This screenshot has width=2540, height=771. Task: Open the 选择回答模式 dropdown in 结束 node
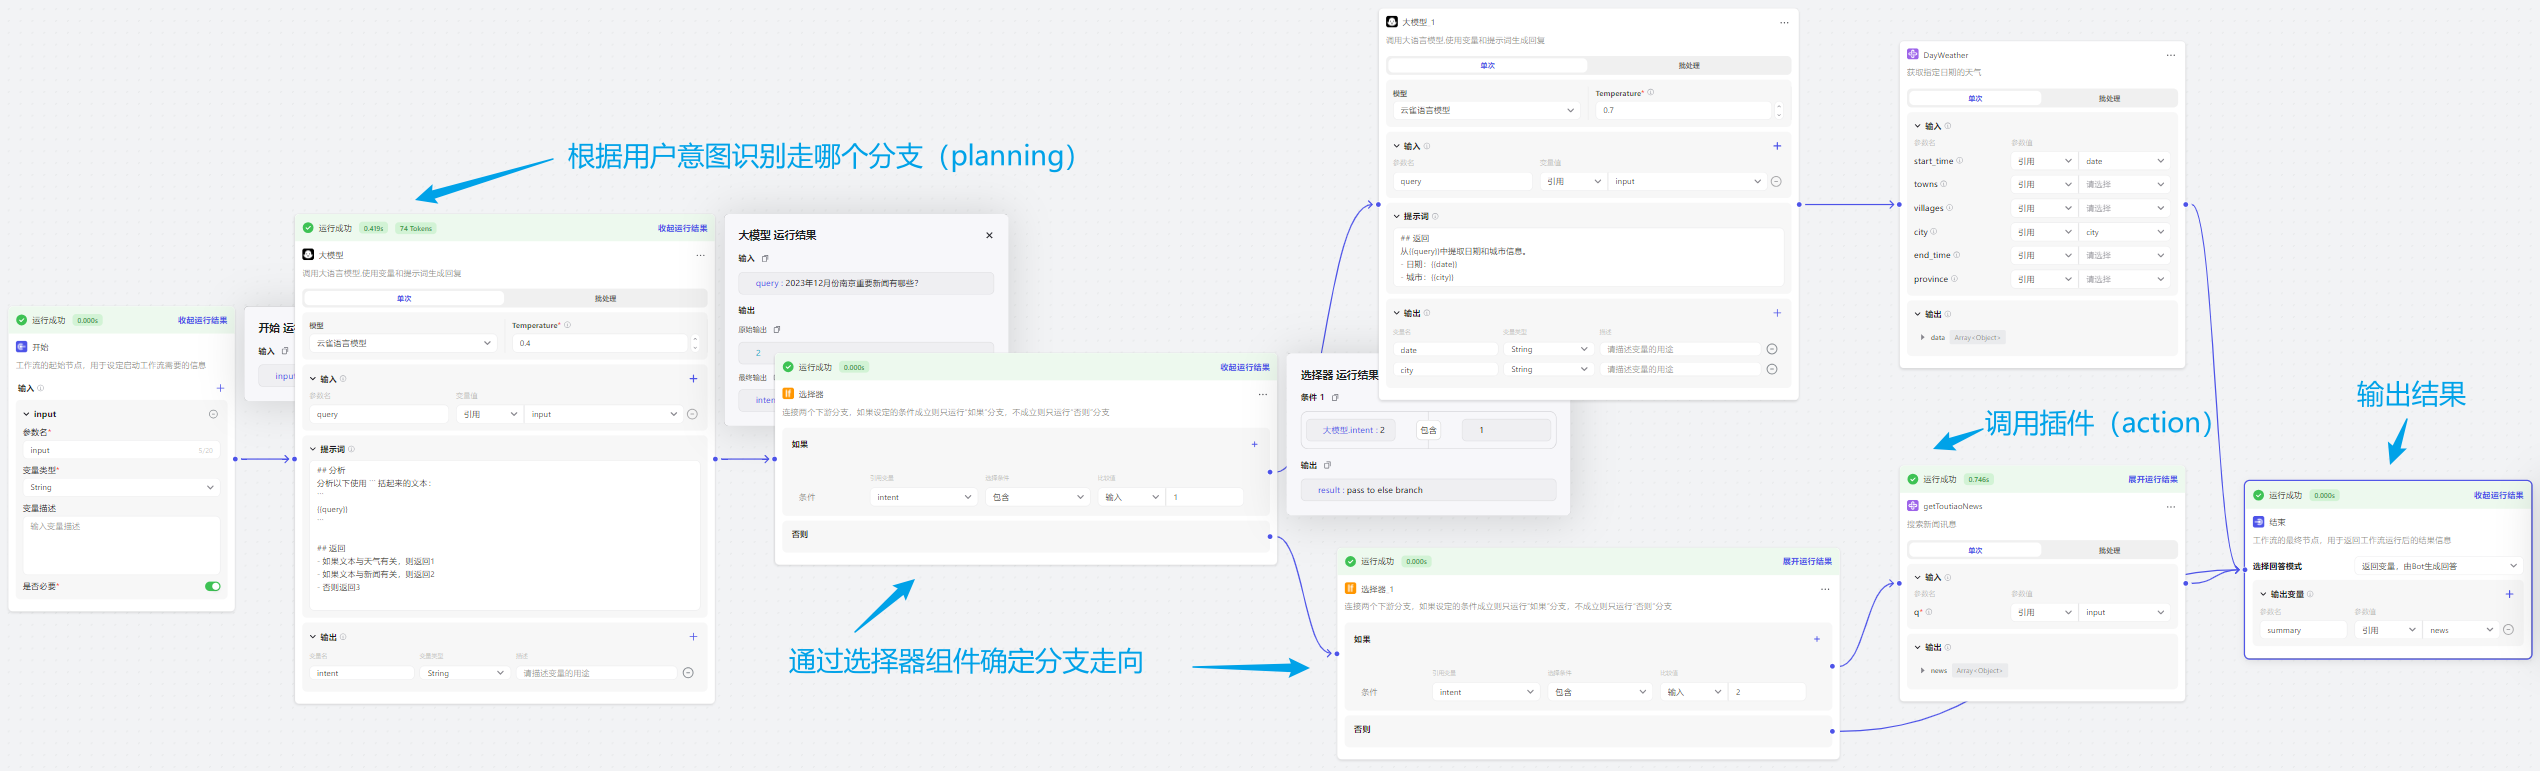click(2438, 566)
